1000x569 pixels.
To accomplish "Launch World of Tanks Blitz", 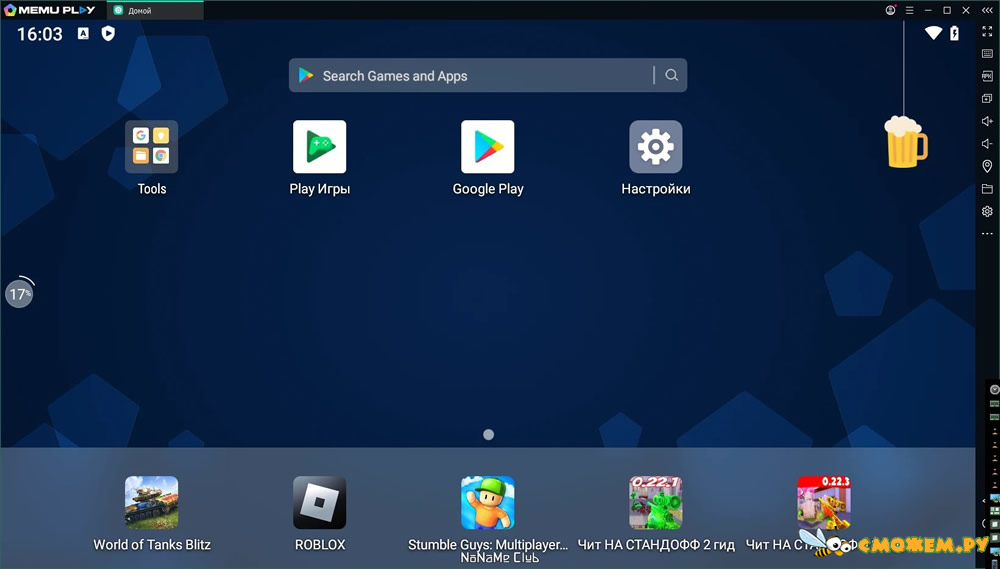I will pyautogui.click(x=151, y=503).
